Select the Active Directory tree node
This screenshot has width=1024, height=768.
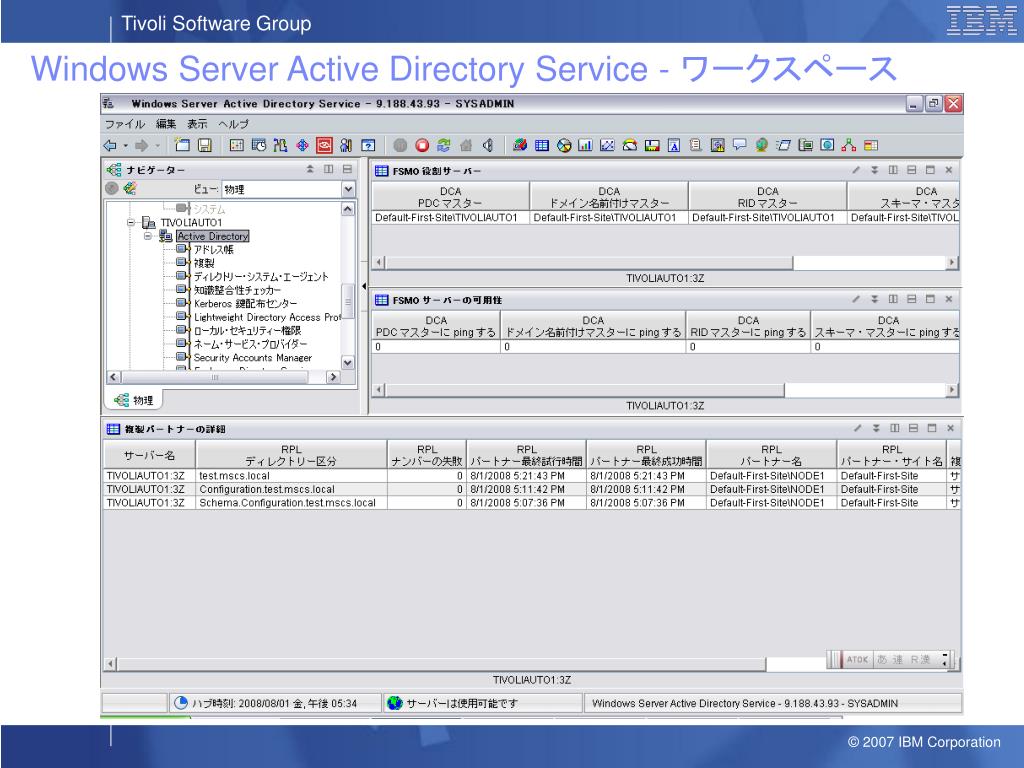click(213, 236)
